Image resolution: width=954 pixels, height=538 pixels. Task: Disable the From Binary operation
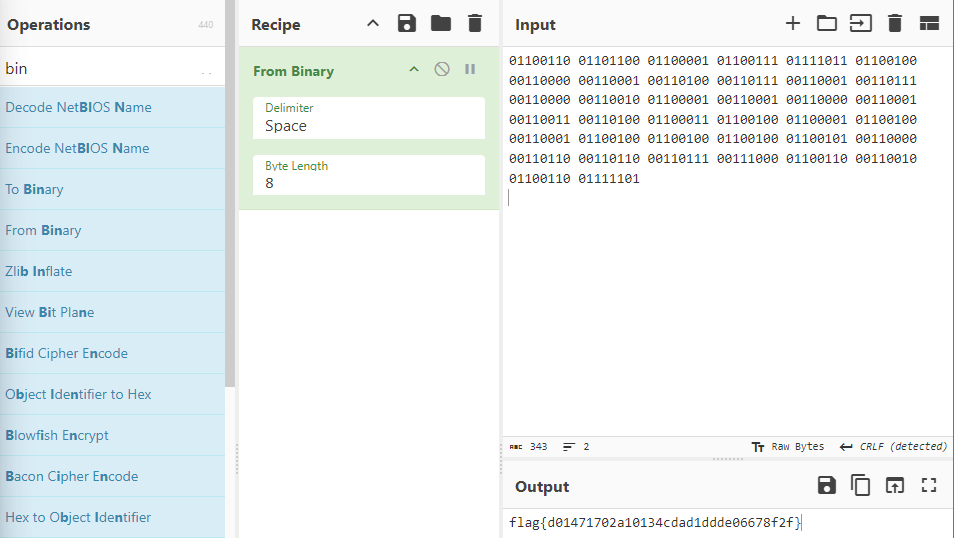tap(442, 69)
